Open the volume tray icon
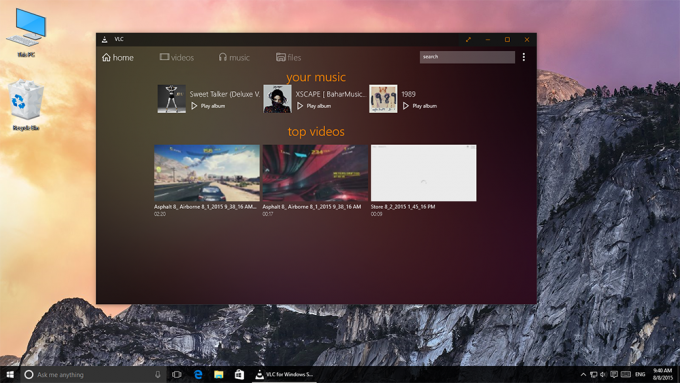This screenshot has width=680, height=383. point(603,374)
